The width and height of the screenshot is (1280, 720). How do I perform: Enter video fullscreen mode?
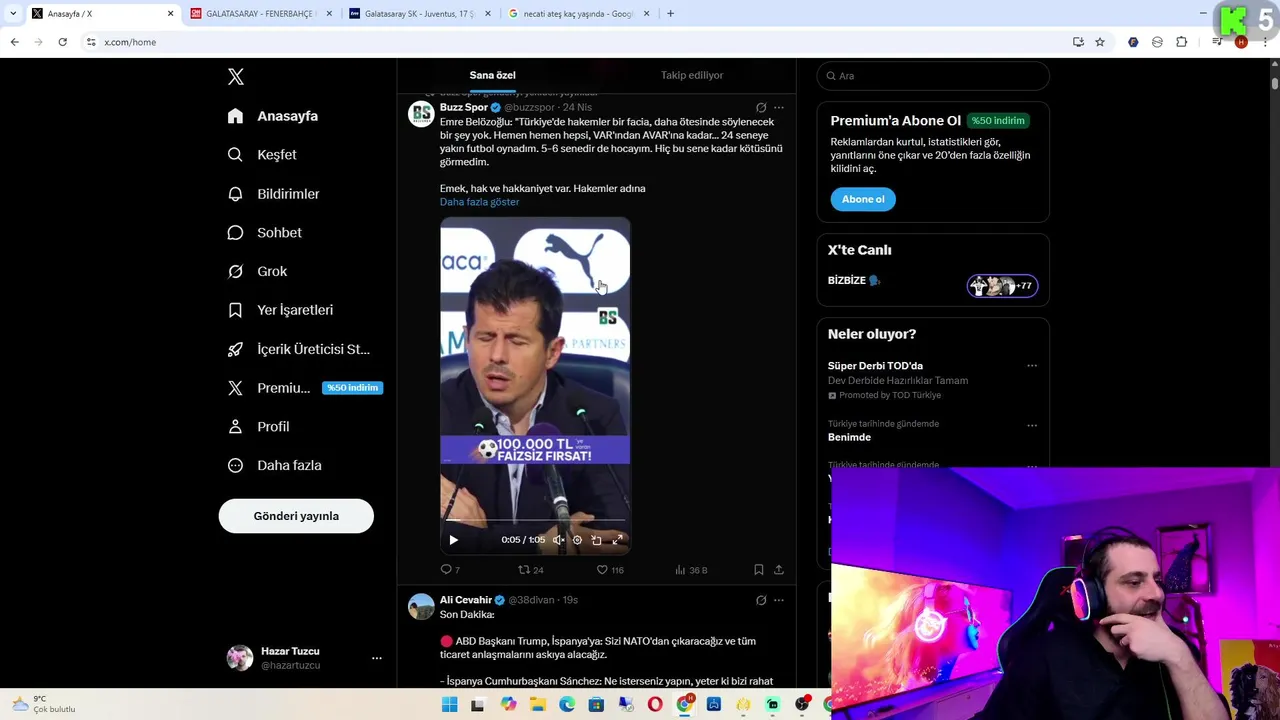click(x=617, y=540)
